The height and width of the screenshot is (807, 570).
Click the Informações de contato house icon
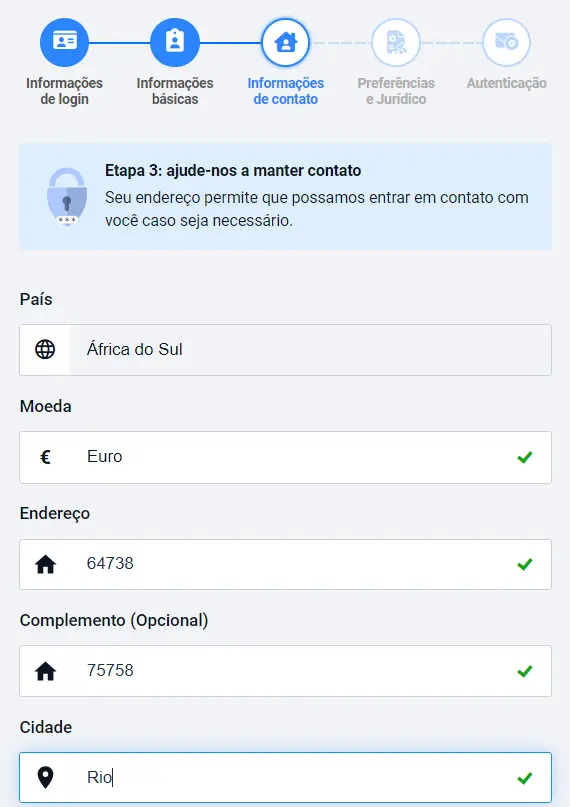point(286,42)
